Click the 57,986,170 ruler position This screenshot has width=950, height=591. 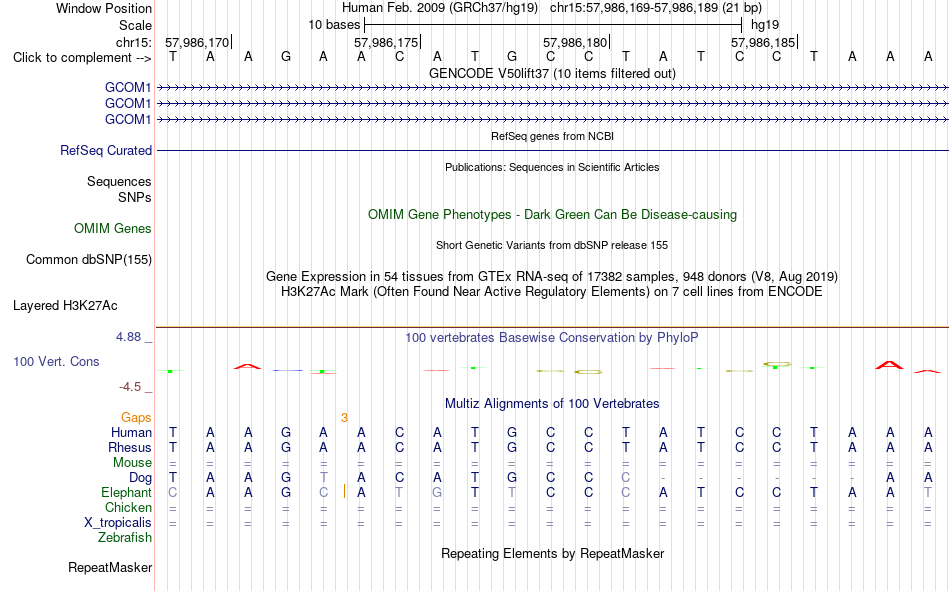click(x=197, y=42)
